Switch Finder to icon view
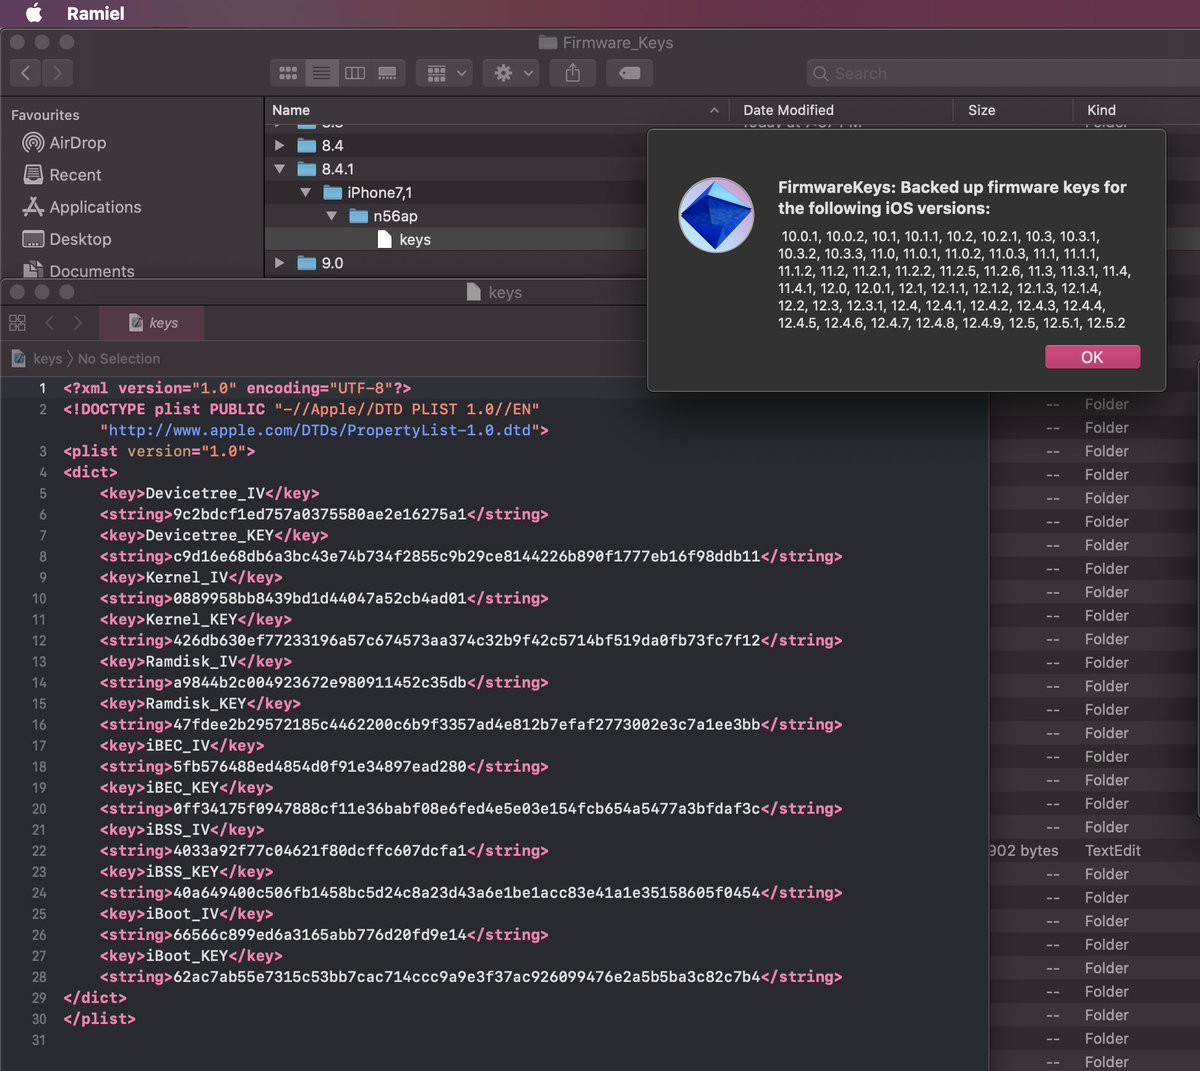This screenshot has width=1200, height=1071. [x=288, y=73]
